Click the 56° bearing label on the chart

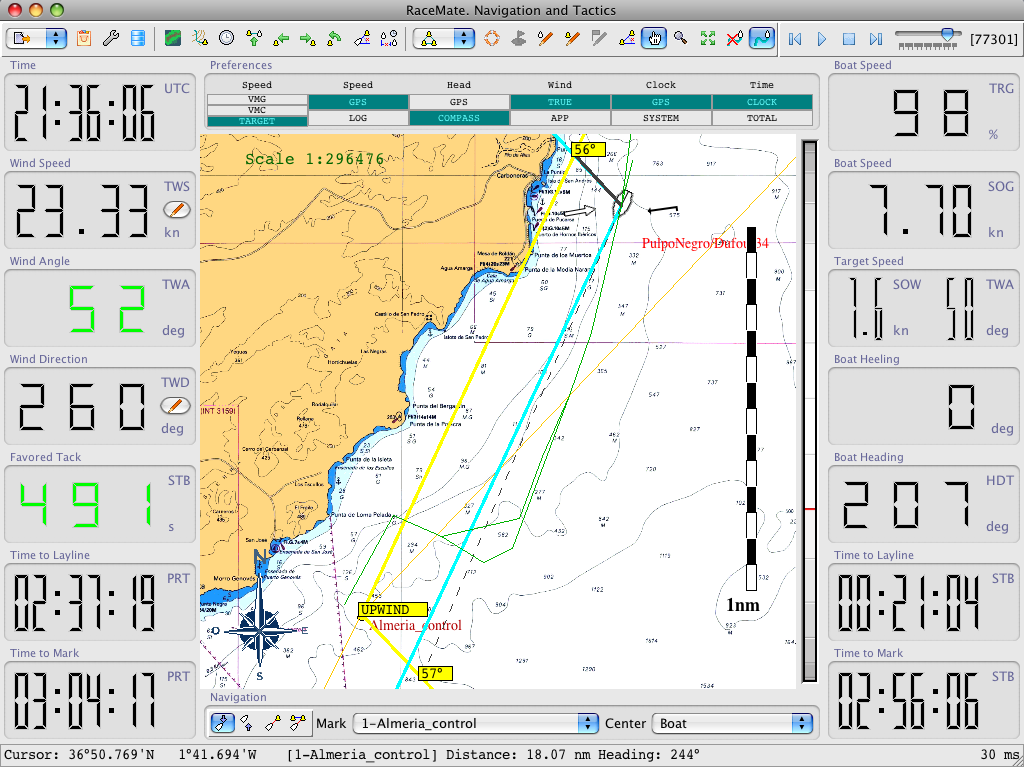coord(588,150)
